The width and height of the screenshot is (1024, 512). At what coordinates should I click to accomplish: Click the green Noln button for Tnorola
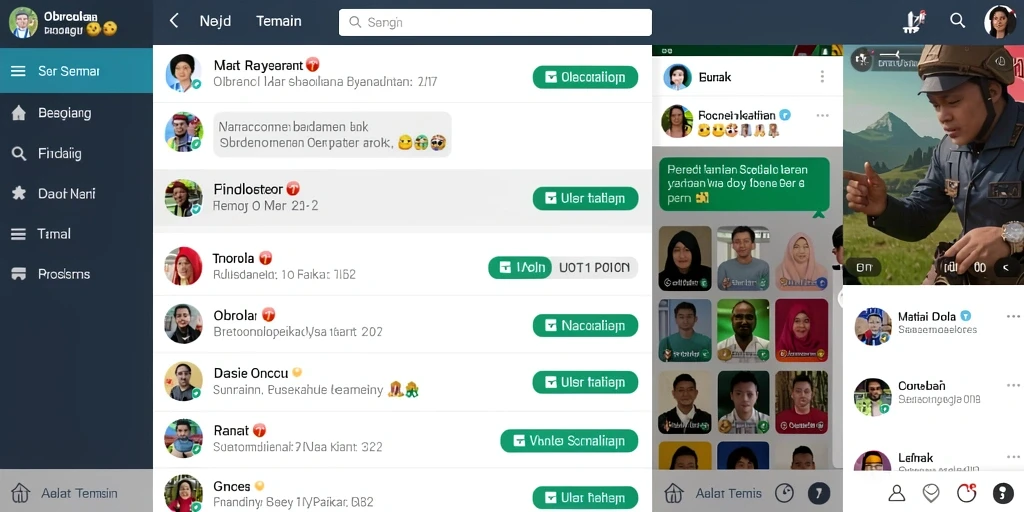coord(520,268)
